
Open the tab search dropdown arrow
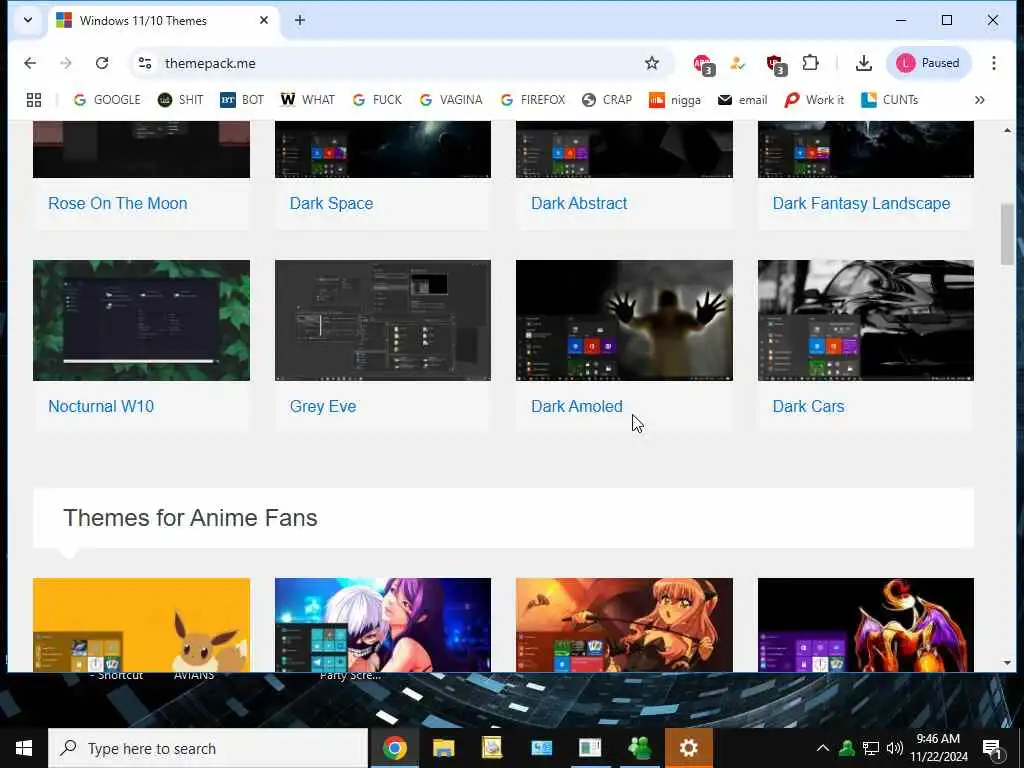pos(28,20)
